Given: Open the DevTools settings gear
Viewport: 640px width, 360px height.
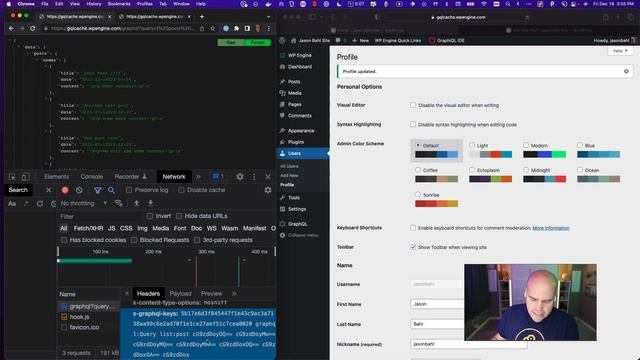Looking at the screenshot, I should point(240,177).
